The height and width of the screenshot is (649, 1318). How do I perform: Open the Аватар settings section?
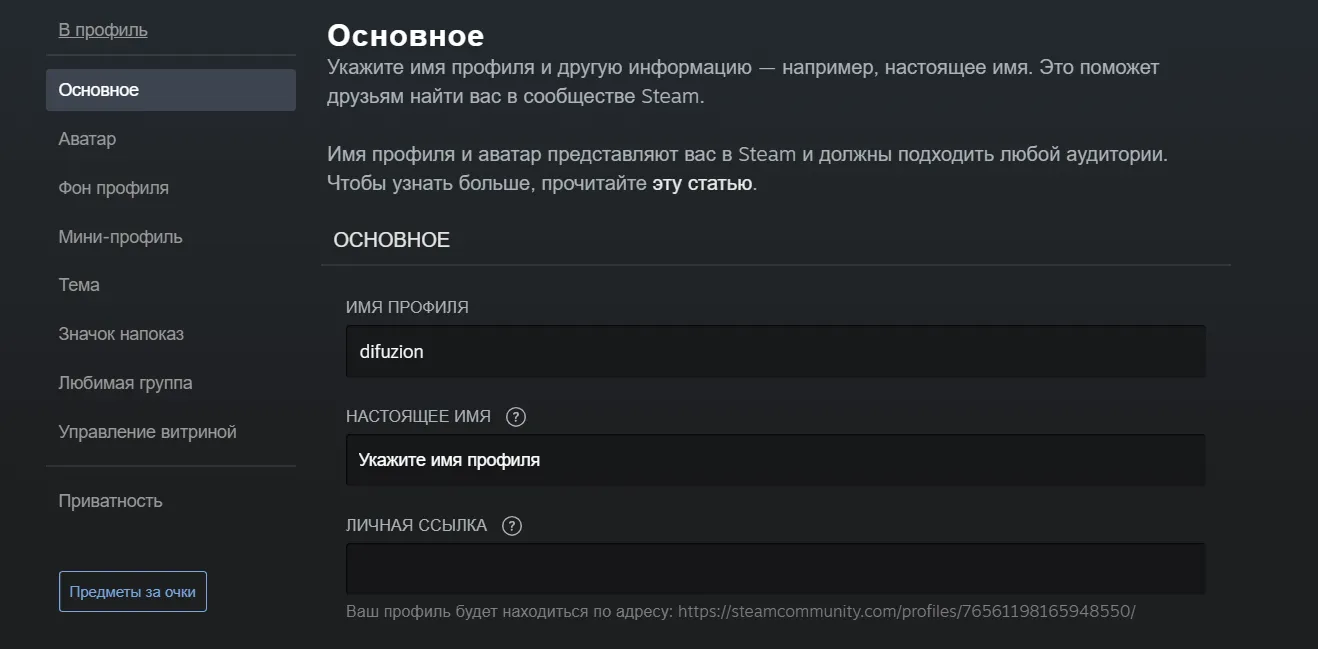click(87, 138)
